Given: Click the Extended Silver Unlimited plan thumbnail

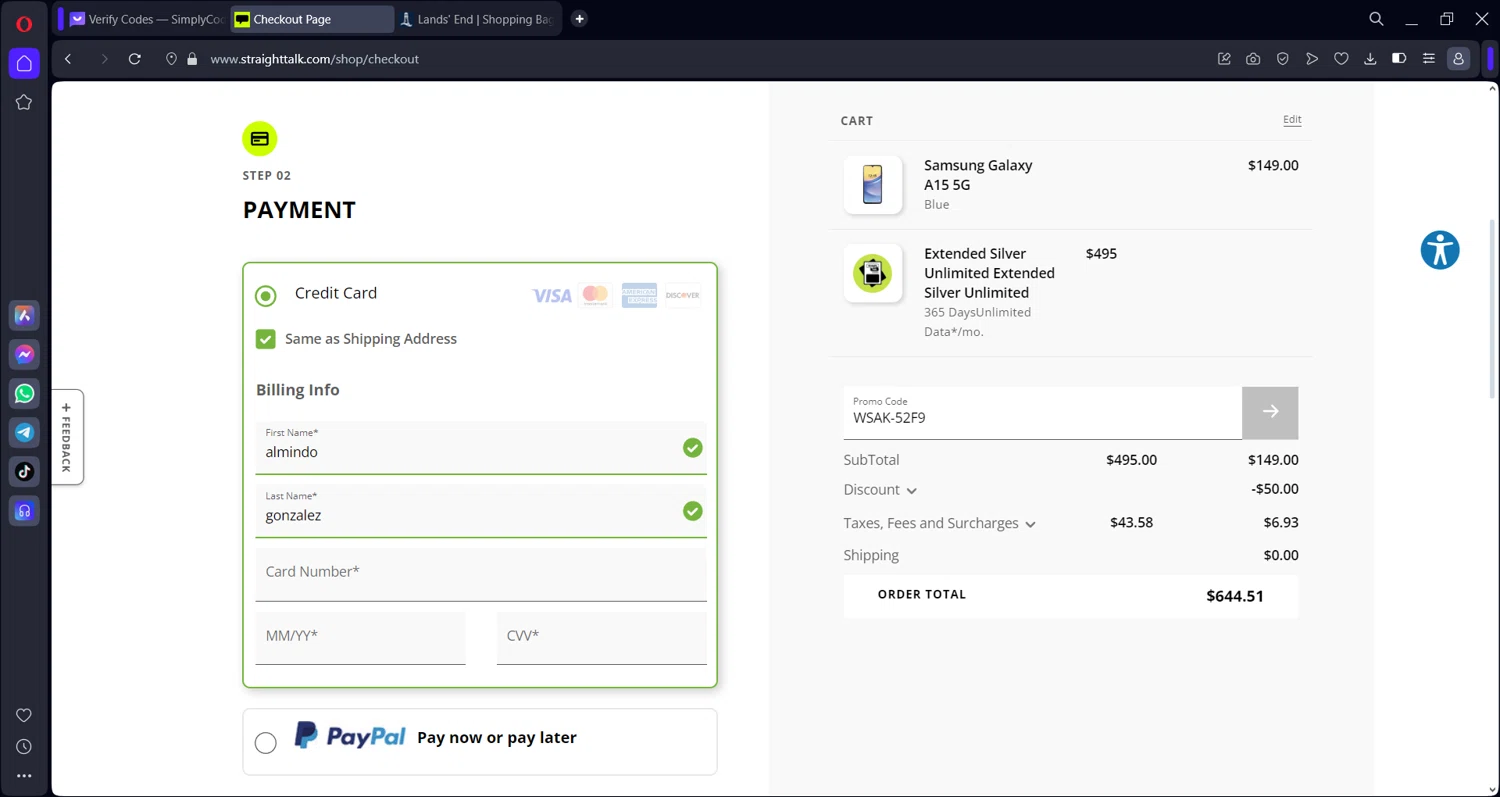Looking at the screenshot, I should pos(873,273).
